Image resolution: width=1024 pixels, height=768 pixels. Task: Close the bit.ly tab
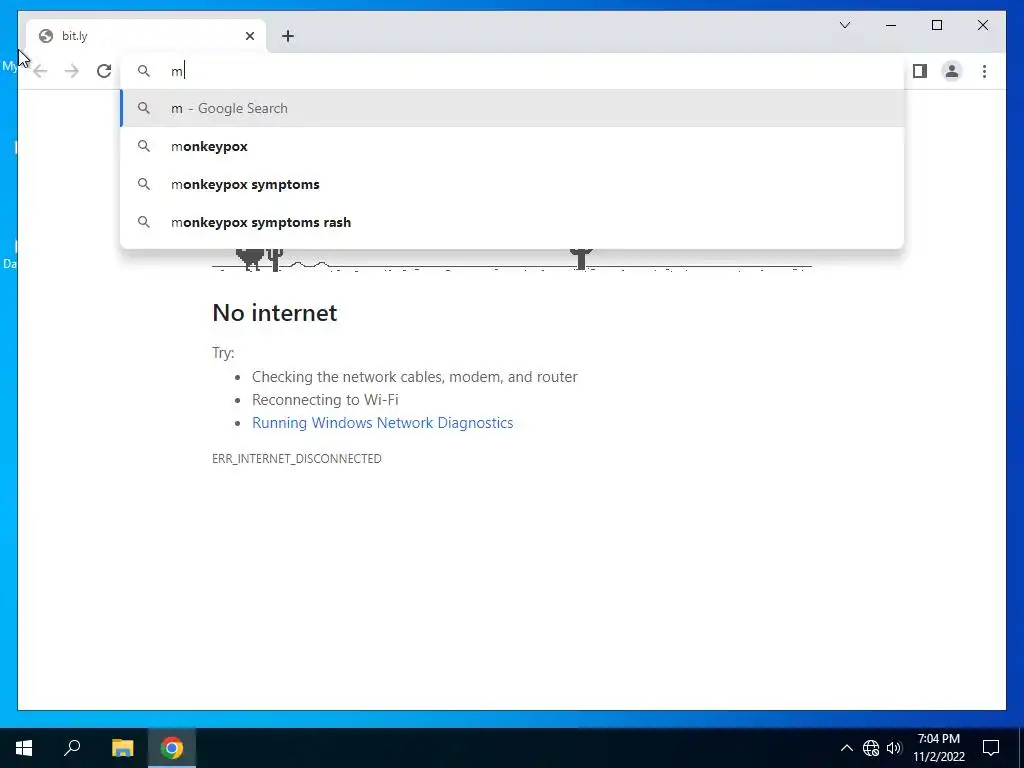tap(249, 36)
